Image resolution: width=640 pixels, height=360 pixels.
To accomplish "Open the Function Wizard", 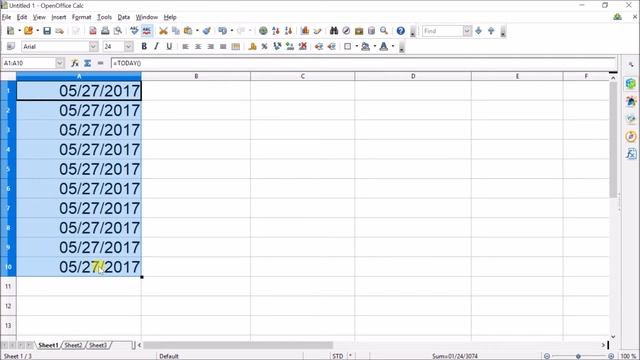I will click(x=75, y=63).
